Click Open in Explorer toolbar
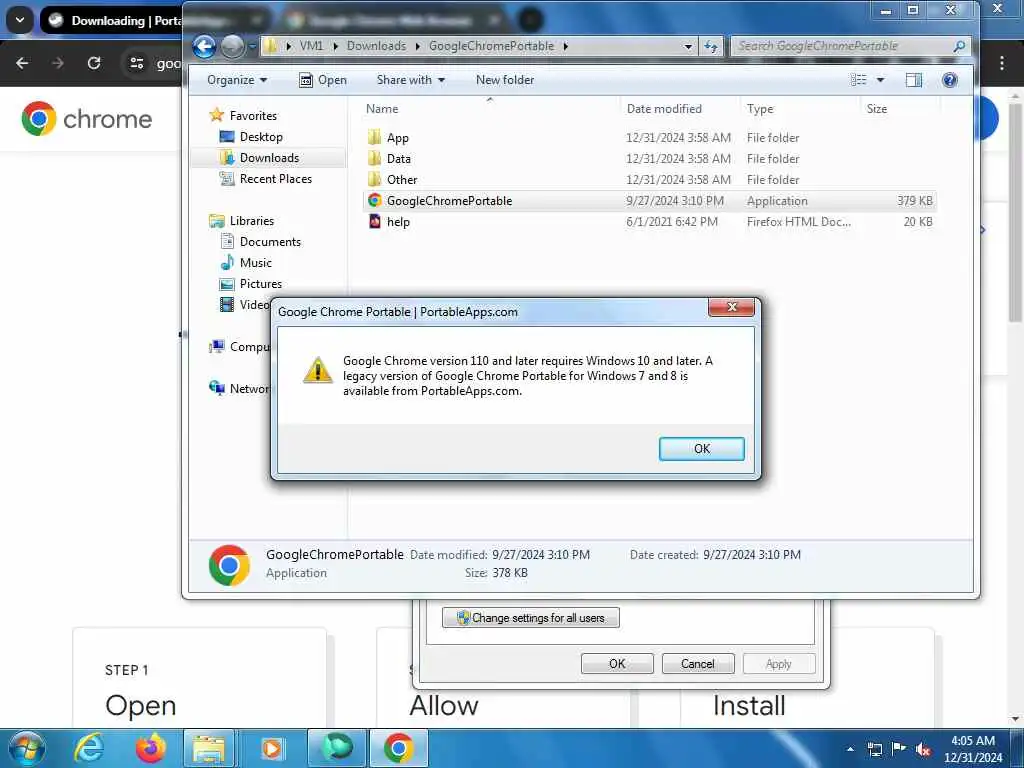Screen dimensions: 1024x768 point(323,80)
